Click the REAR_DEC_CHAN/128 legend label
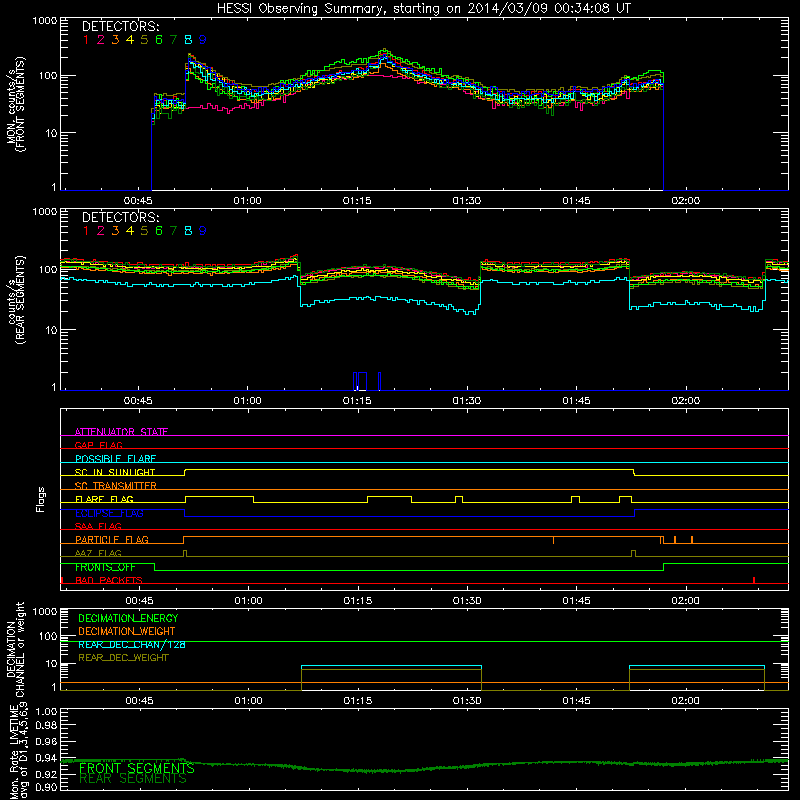 coord(132,644)
